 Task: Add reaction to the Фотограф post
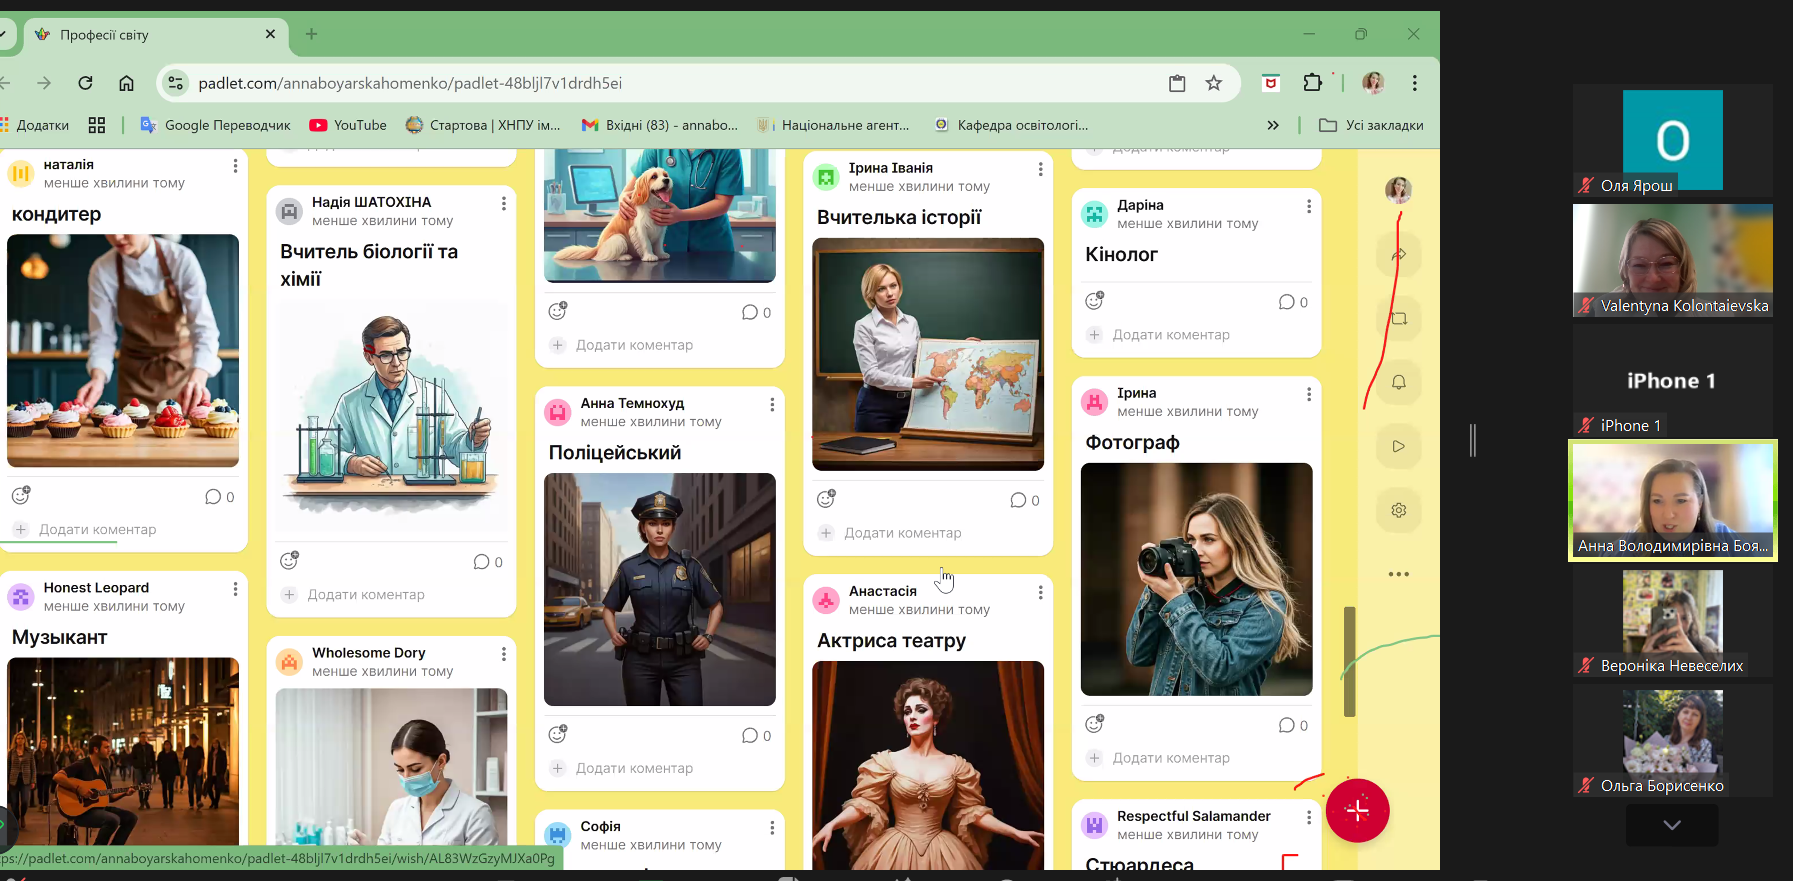click(1095, 724)
